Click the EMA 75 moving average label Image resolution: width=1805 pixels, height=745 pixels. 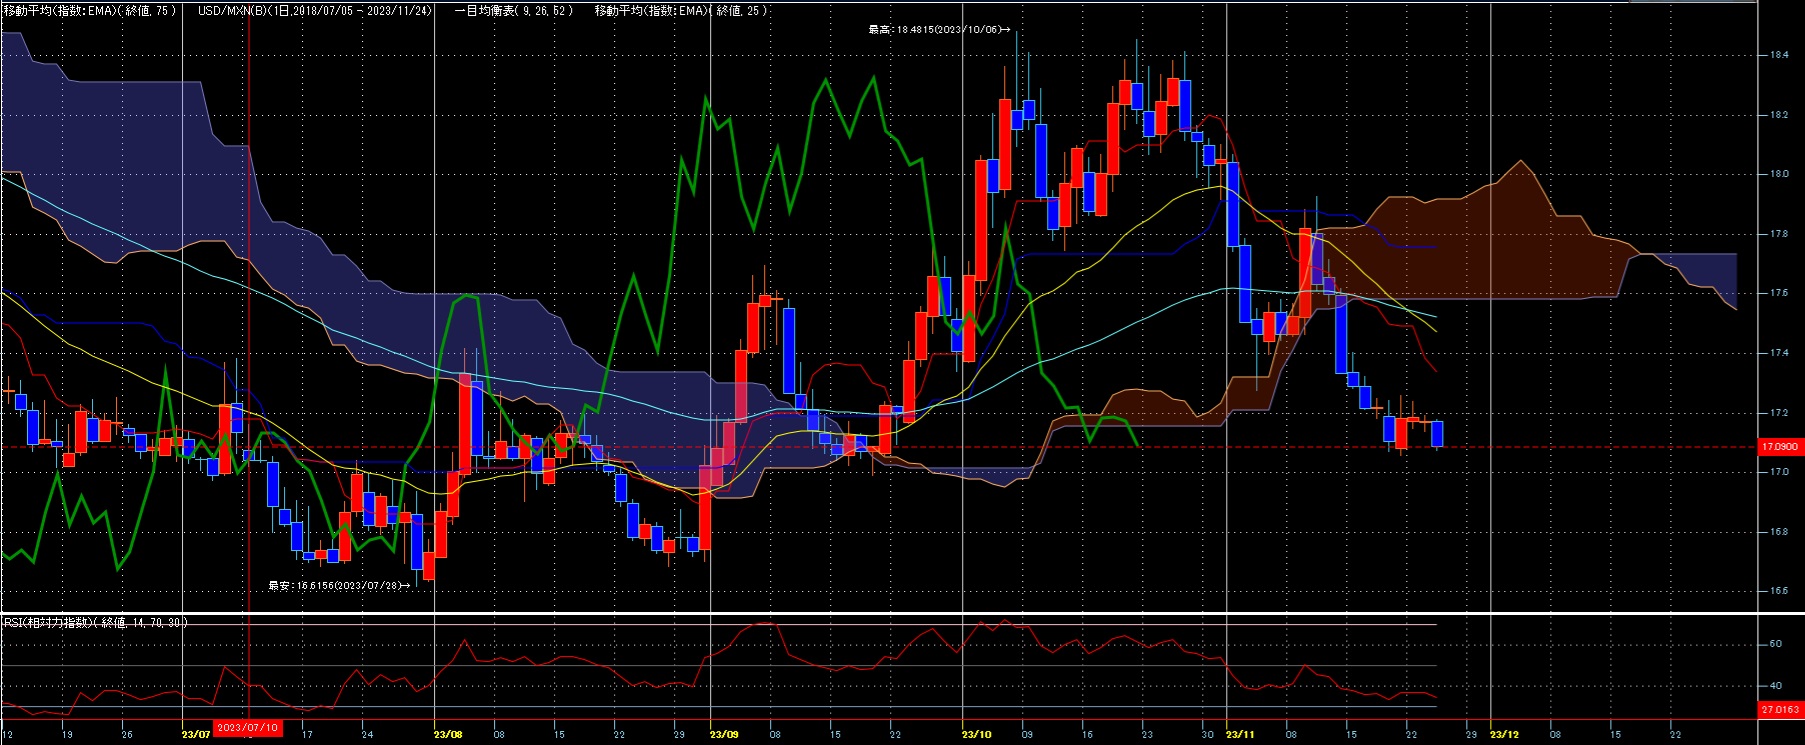point(90,10)
